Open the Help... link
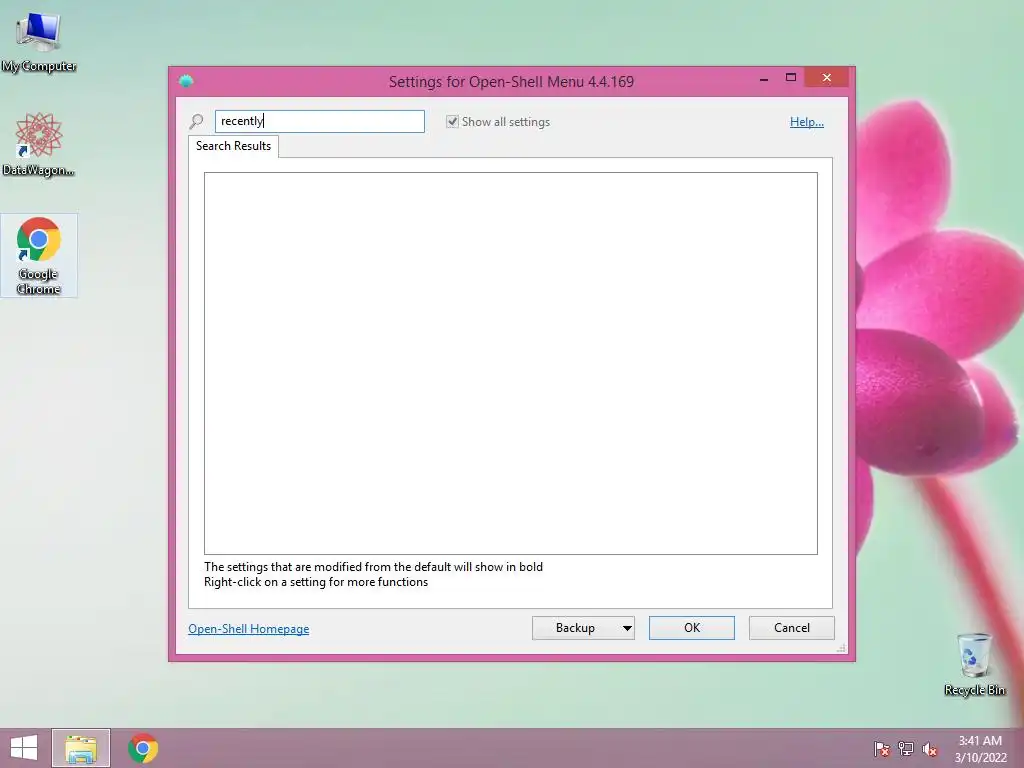 [x=807, y=121]
